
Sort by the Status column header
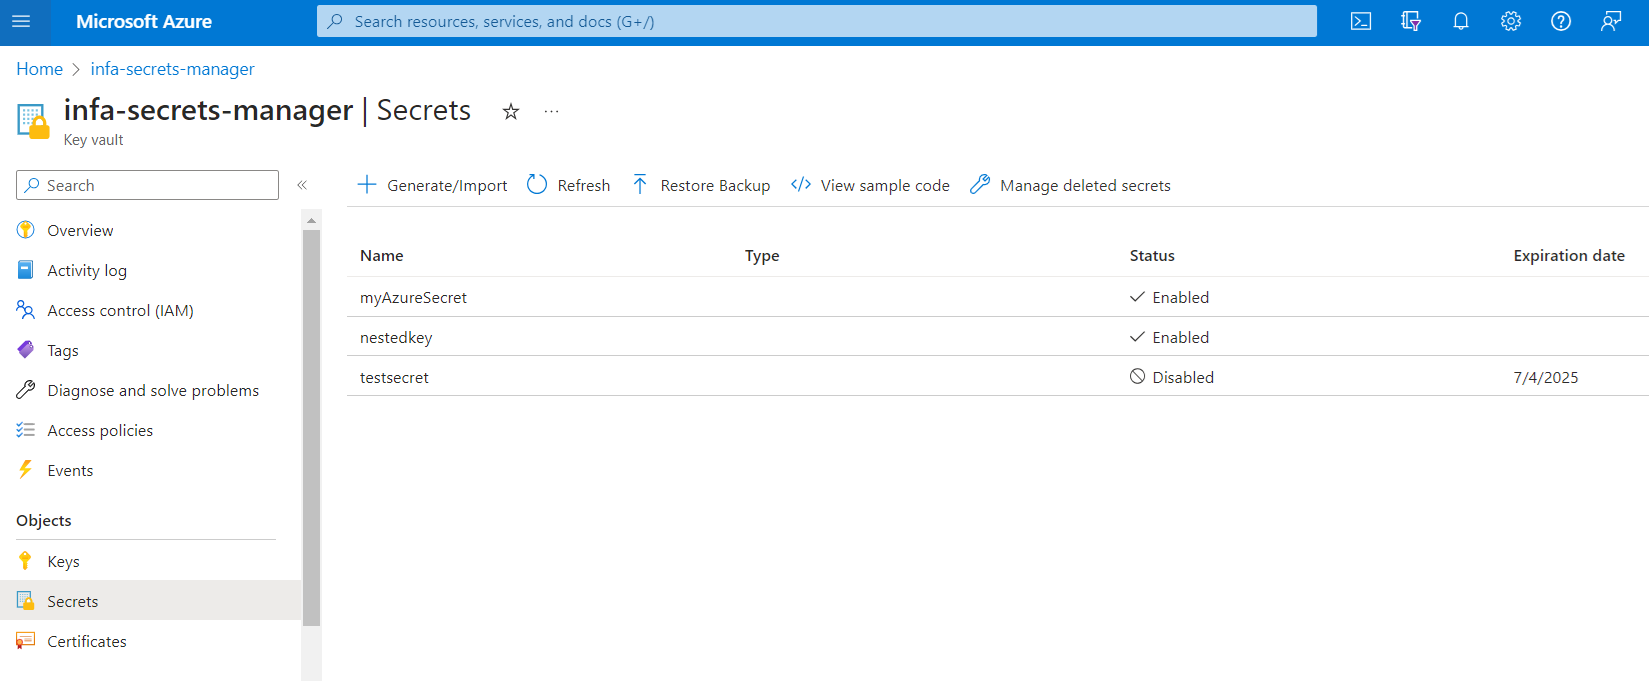(1152, 256)
